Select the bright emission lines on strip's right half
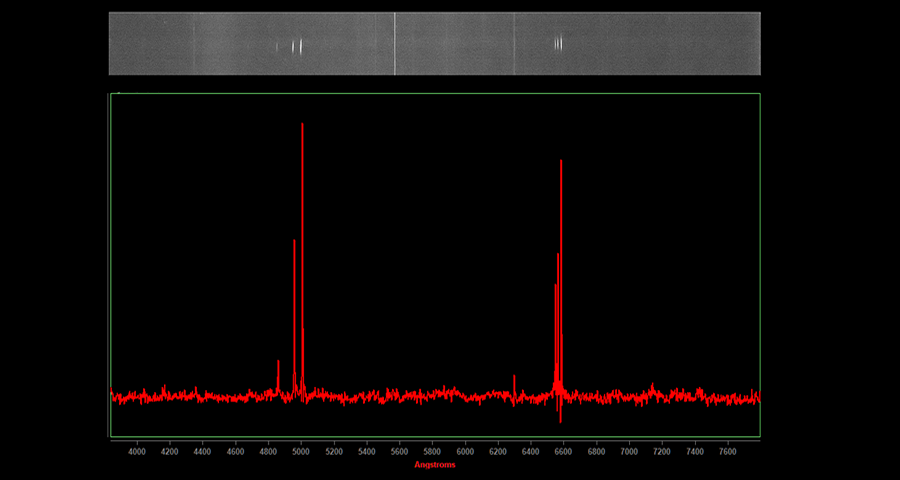Image resolution: width=900 pixels, height=480 pixels. (x=559, y=42)
